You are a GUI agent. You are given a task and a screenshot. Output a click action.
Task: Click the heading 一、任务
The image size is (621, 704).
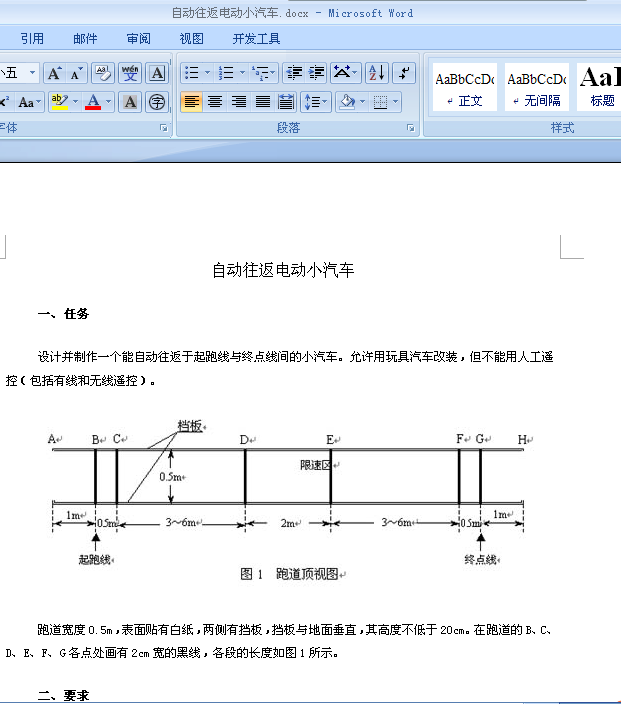point(63,314)
